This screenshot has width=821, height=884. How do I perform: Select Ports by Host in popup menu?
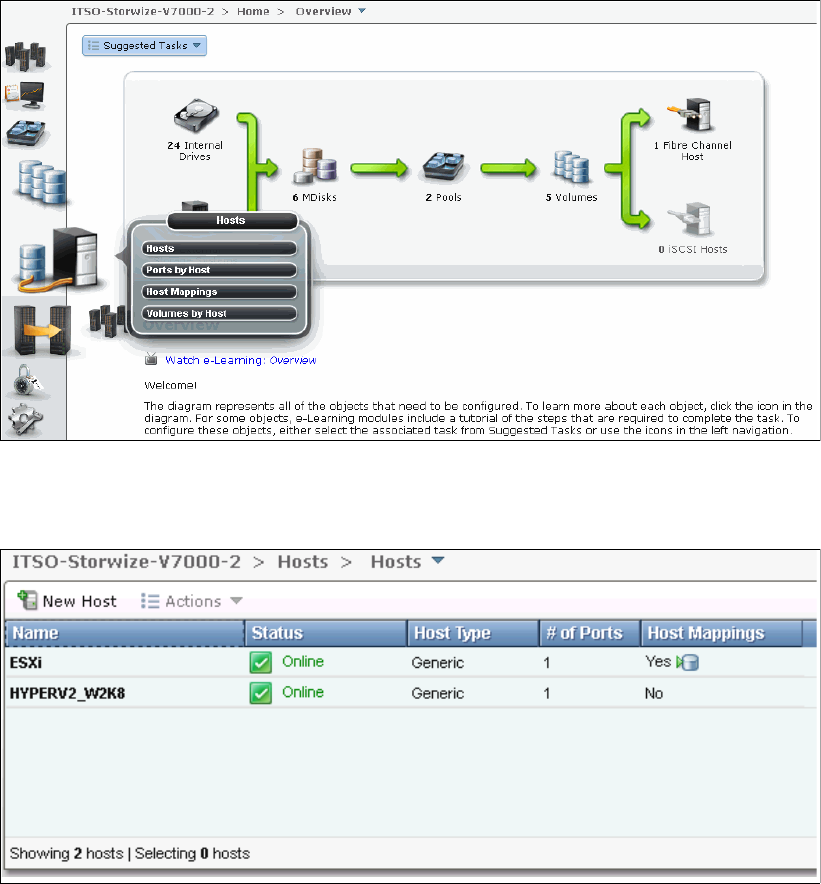[x=219, y=270]
